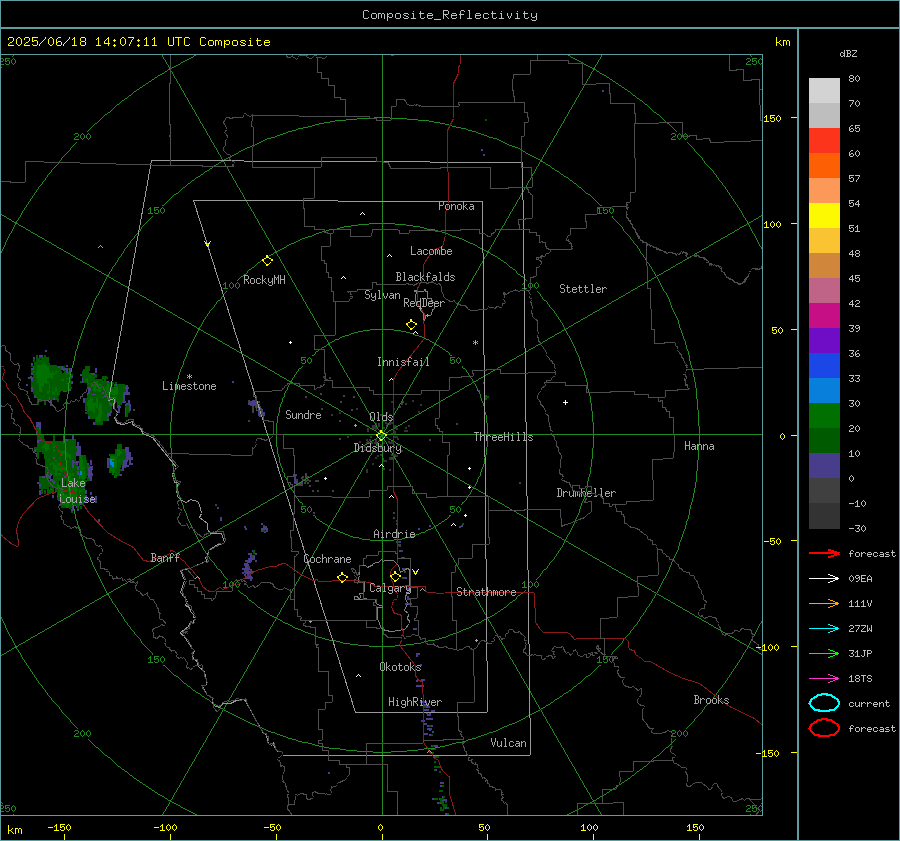Click the Lacombe city label
Viewport: 900px width, 841px height.
[431, 251]
